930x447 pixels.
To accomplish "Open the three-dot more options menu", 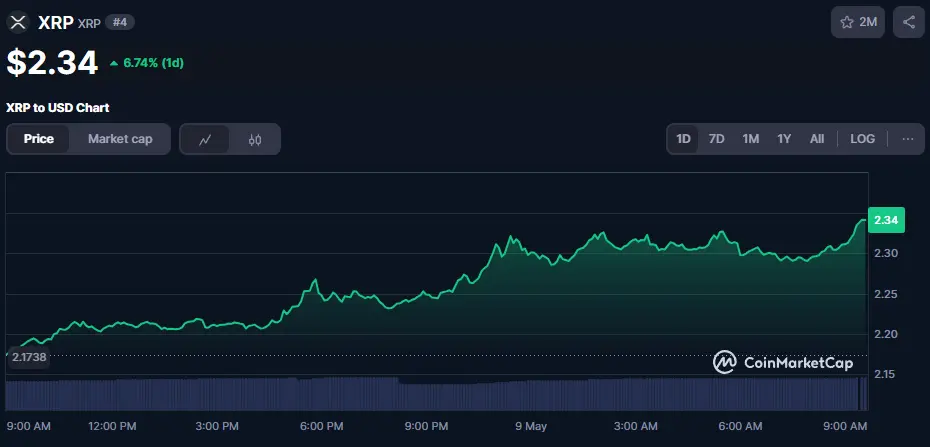I will [907, 139].
